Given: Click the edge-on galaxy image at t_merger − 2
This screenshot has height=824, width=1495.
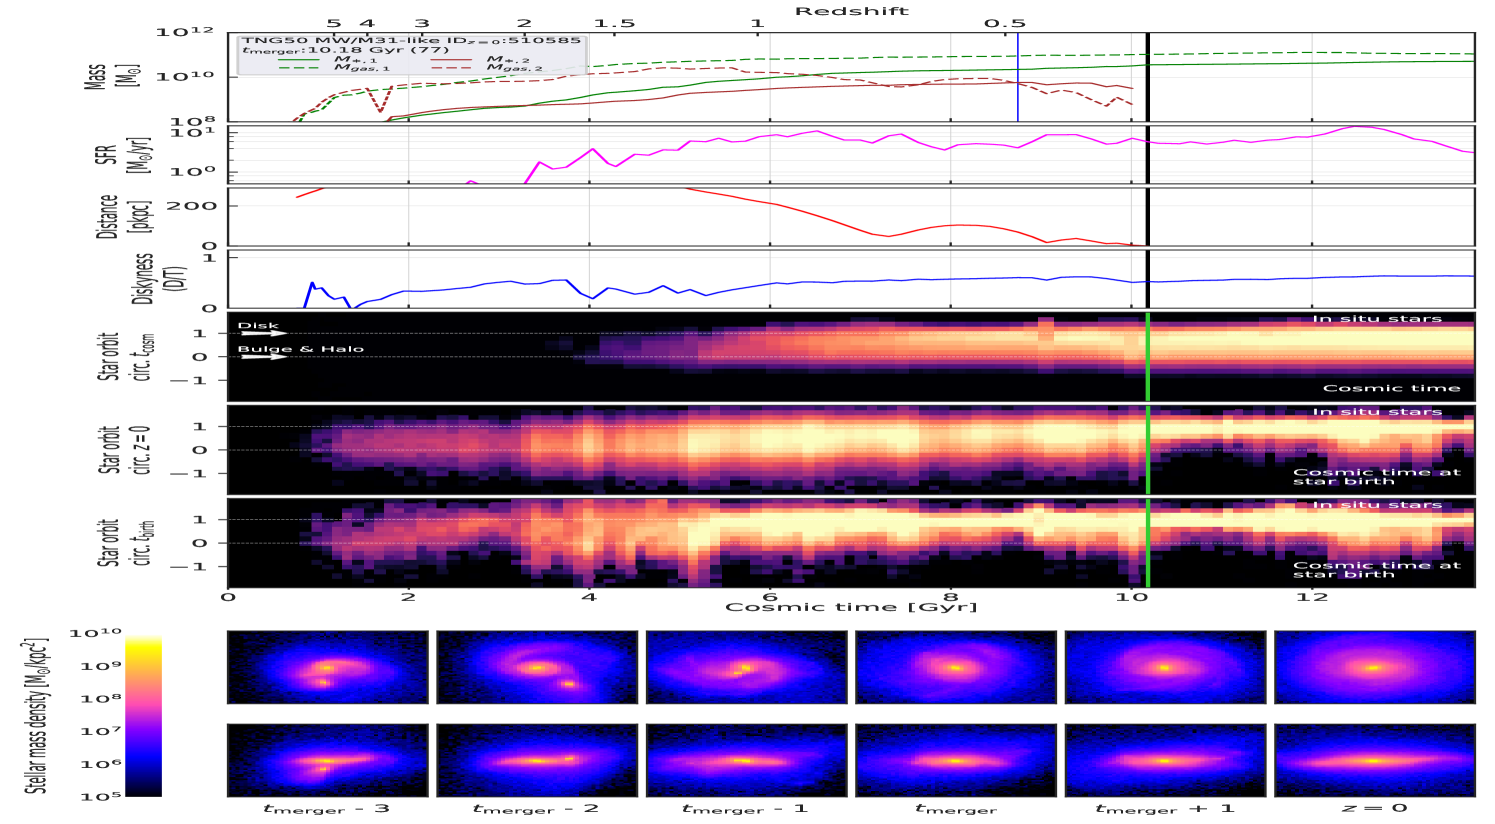Looking at the screenshot, I should [537, 760].
